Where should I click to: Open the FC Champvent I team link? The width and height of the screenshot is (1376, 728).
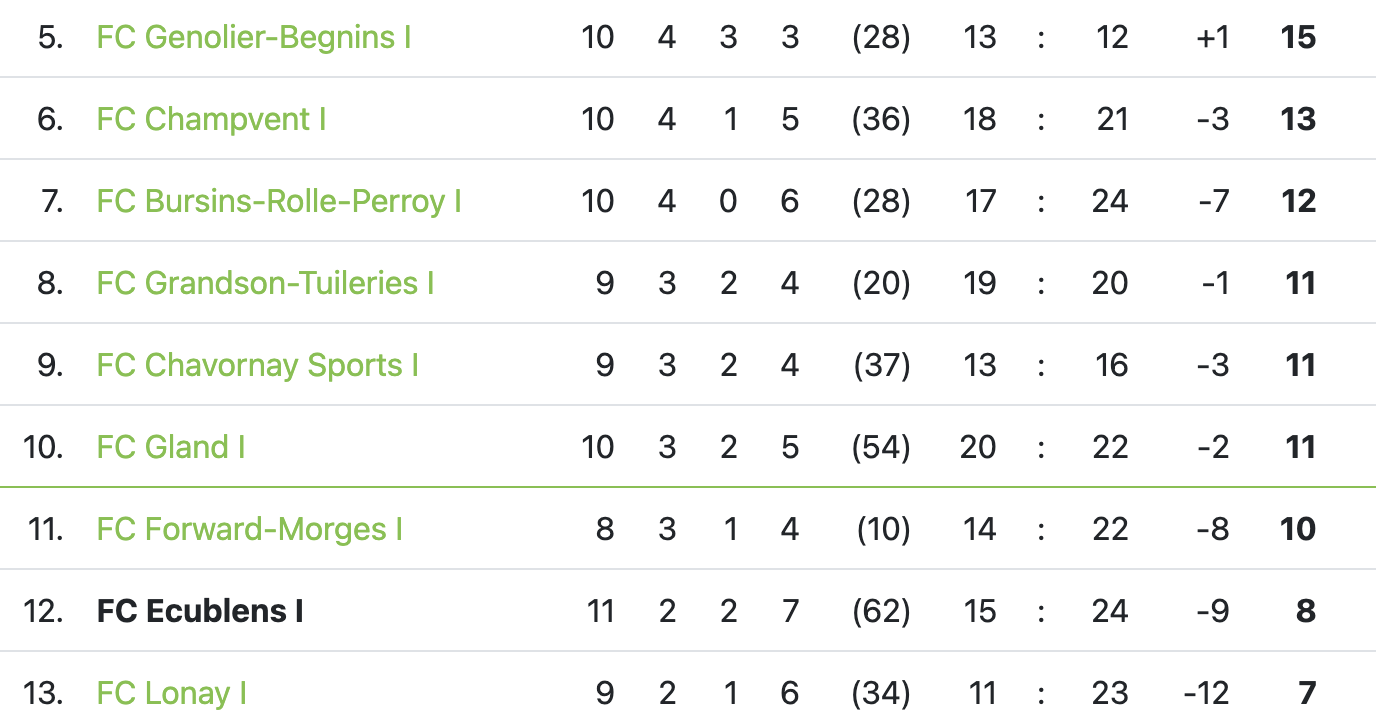point(211,119)
